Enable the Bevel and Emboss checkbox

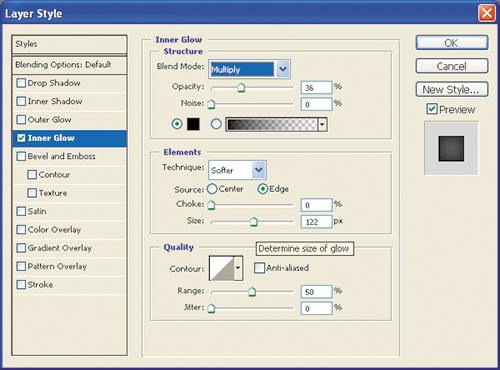tap(21, 156)
